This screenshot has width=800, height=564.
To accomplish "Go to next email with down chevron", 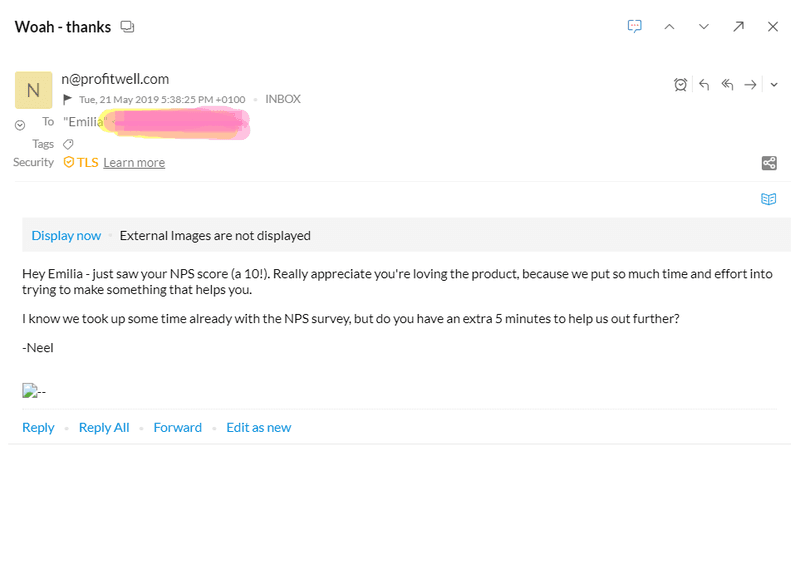I will (x=704, y=27).
